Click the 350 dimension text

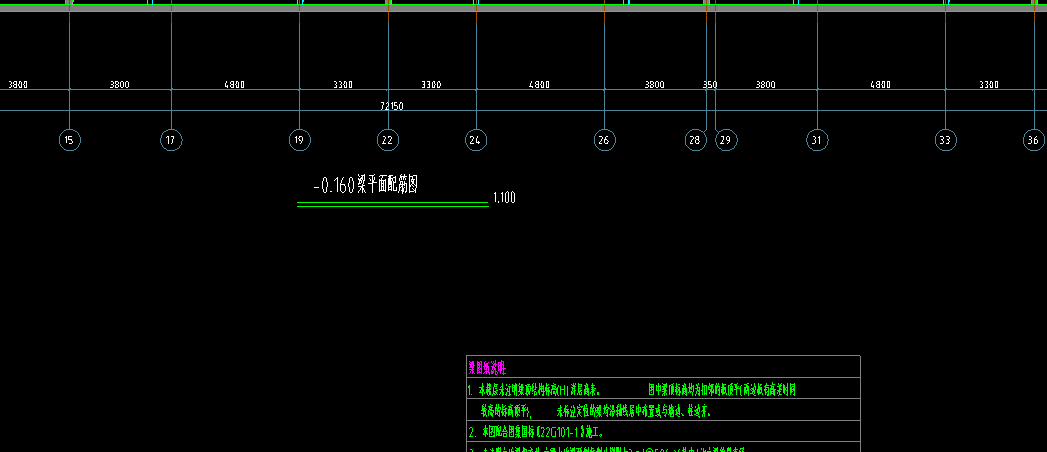pyautogui.click(x=710, y=85)
